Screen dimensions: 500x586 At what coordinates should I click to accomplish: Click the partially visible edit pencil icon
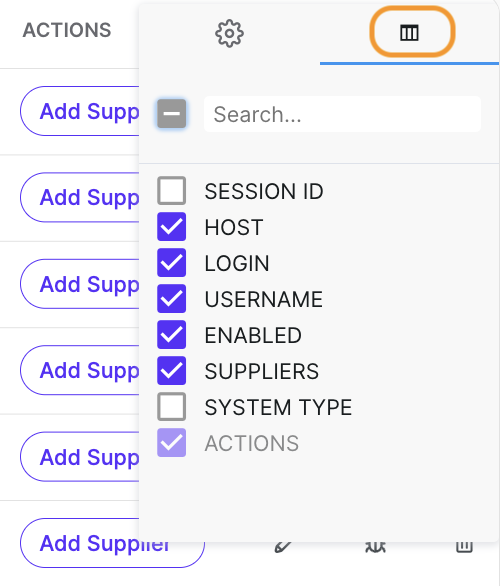click(x=283, y=547)
